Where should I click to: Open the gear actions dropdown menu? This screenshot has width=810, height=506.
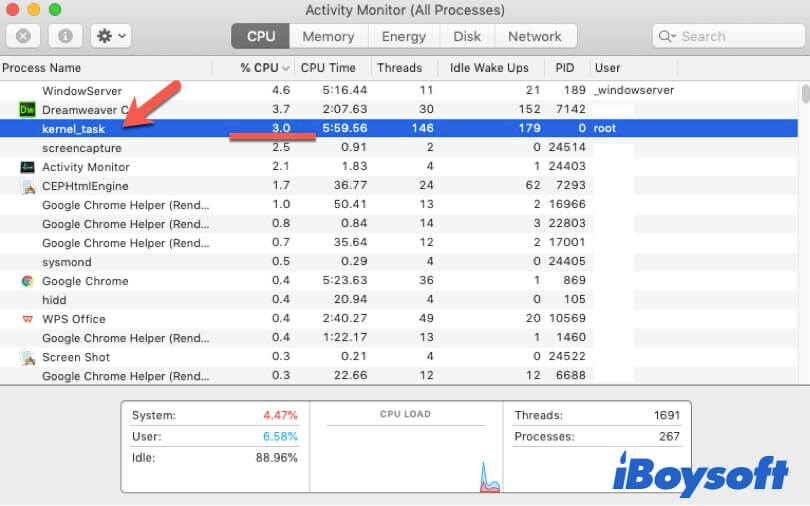pyautogui.click(x=109, y=36)
